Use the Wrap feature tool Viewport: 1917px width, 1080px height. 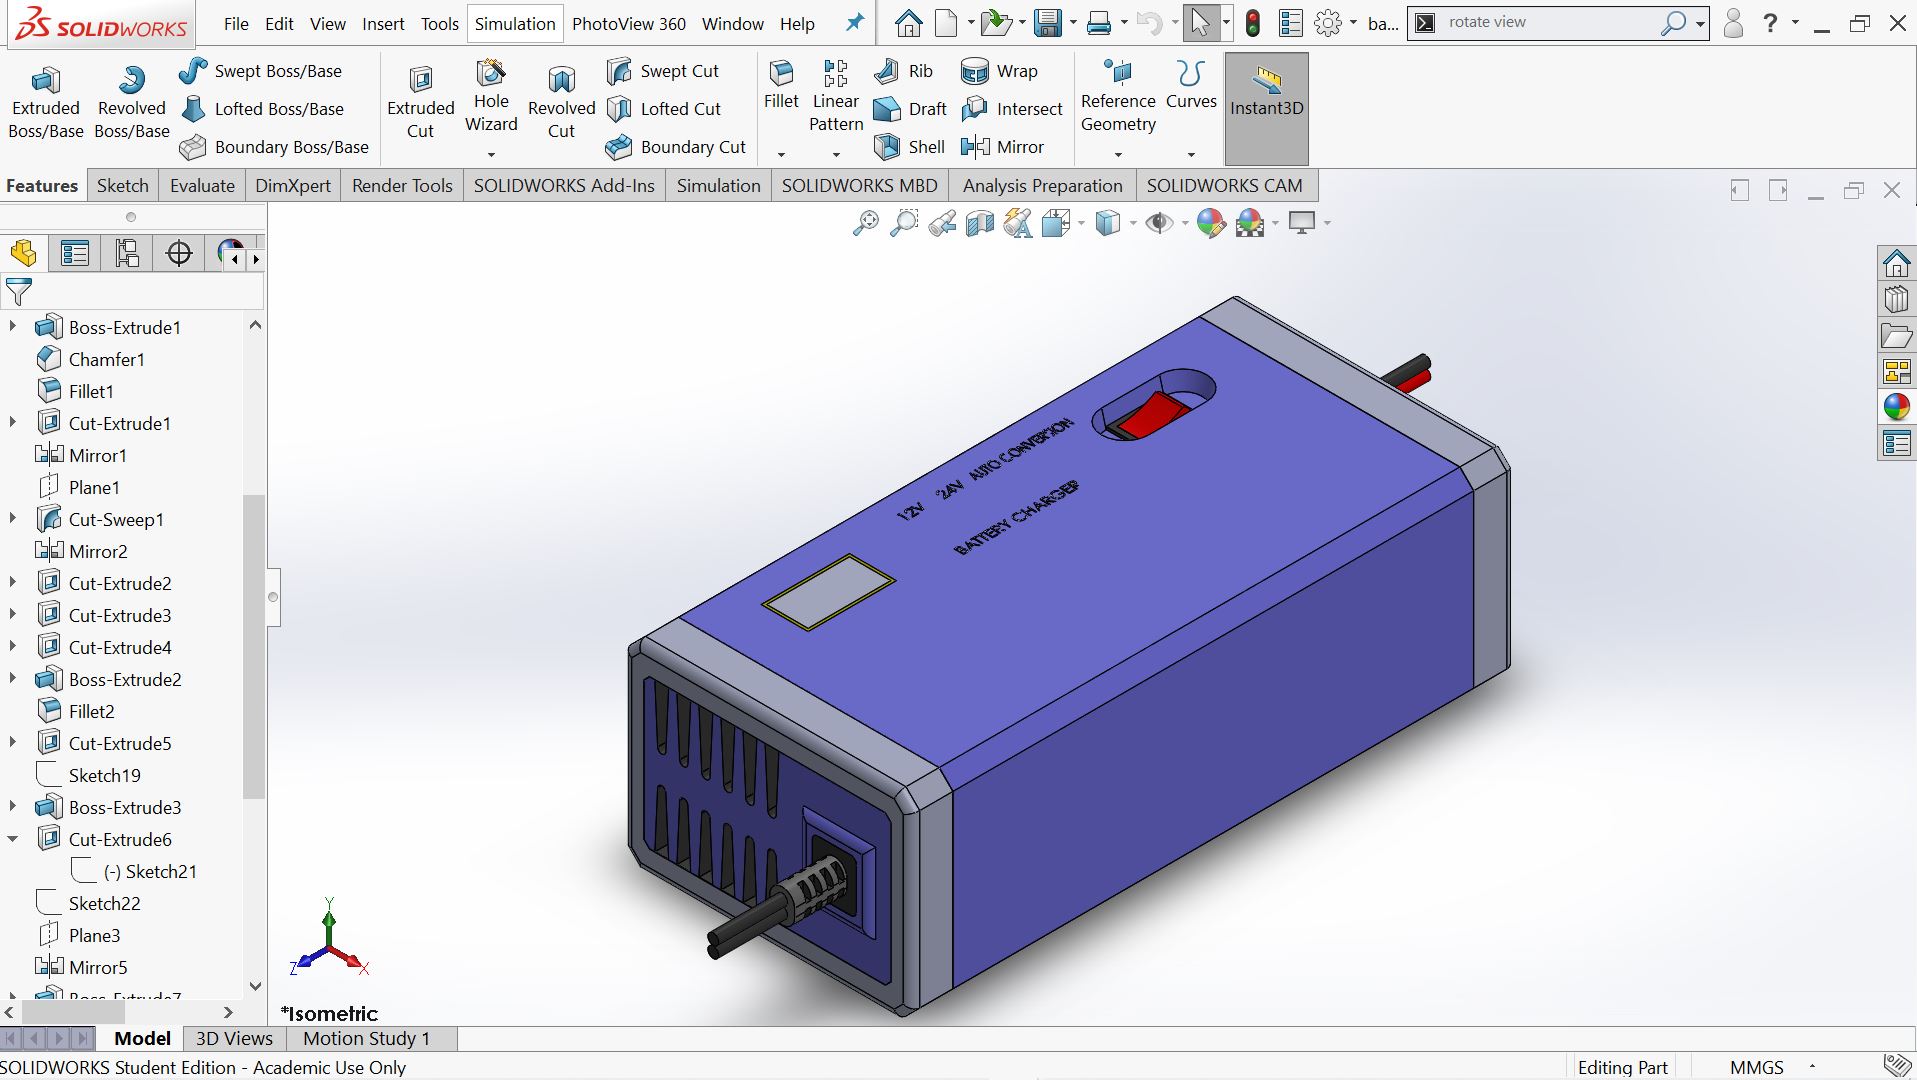(1000, 71)
